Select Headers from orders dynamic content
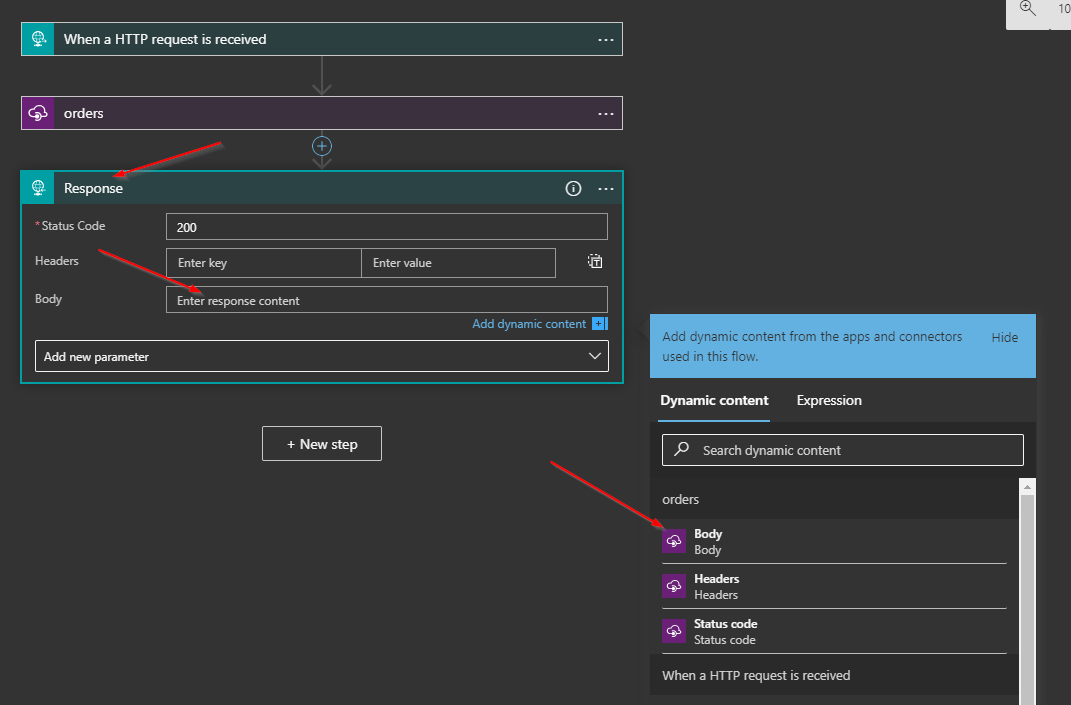Screen dimensions: 1071x705 coord(716,586)
